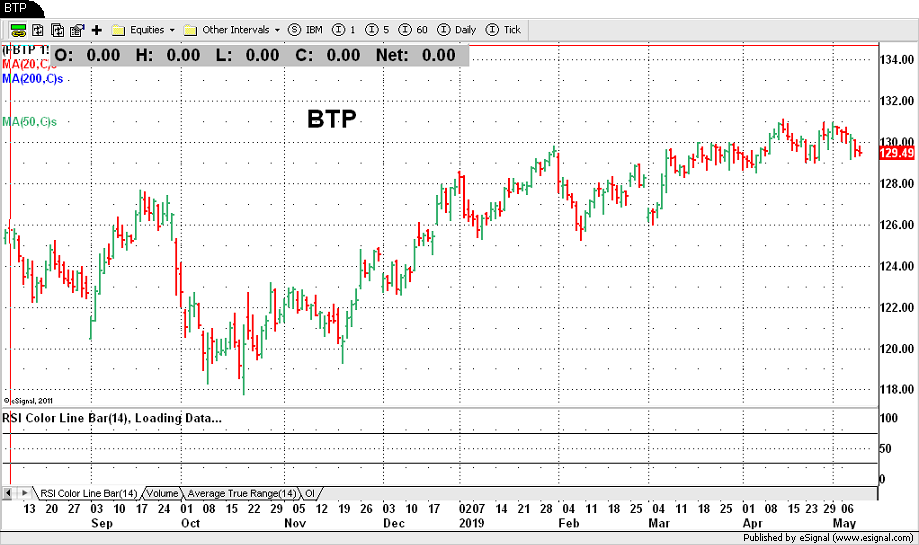Screen dimensions: 919x545
Task: Click the 134.00 price axis label
Action: 897,60
